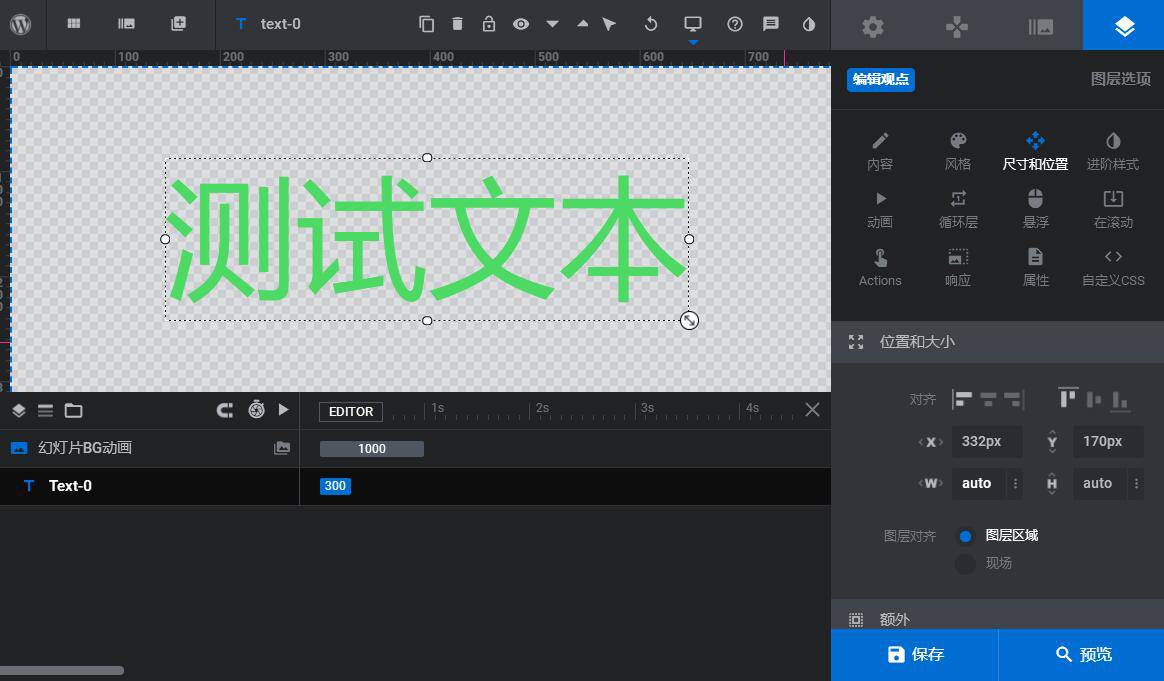Close the timeline with X
This screenshot has height=681, width=1164.
(x=813, y=410)
